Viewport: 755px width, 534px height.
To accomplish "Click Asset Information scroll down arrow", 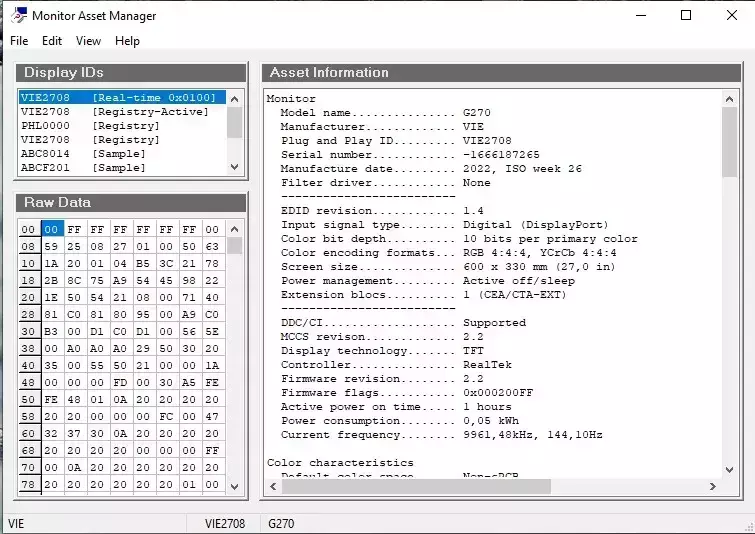I will [729, 469].
